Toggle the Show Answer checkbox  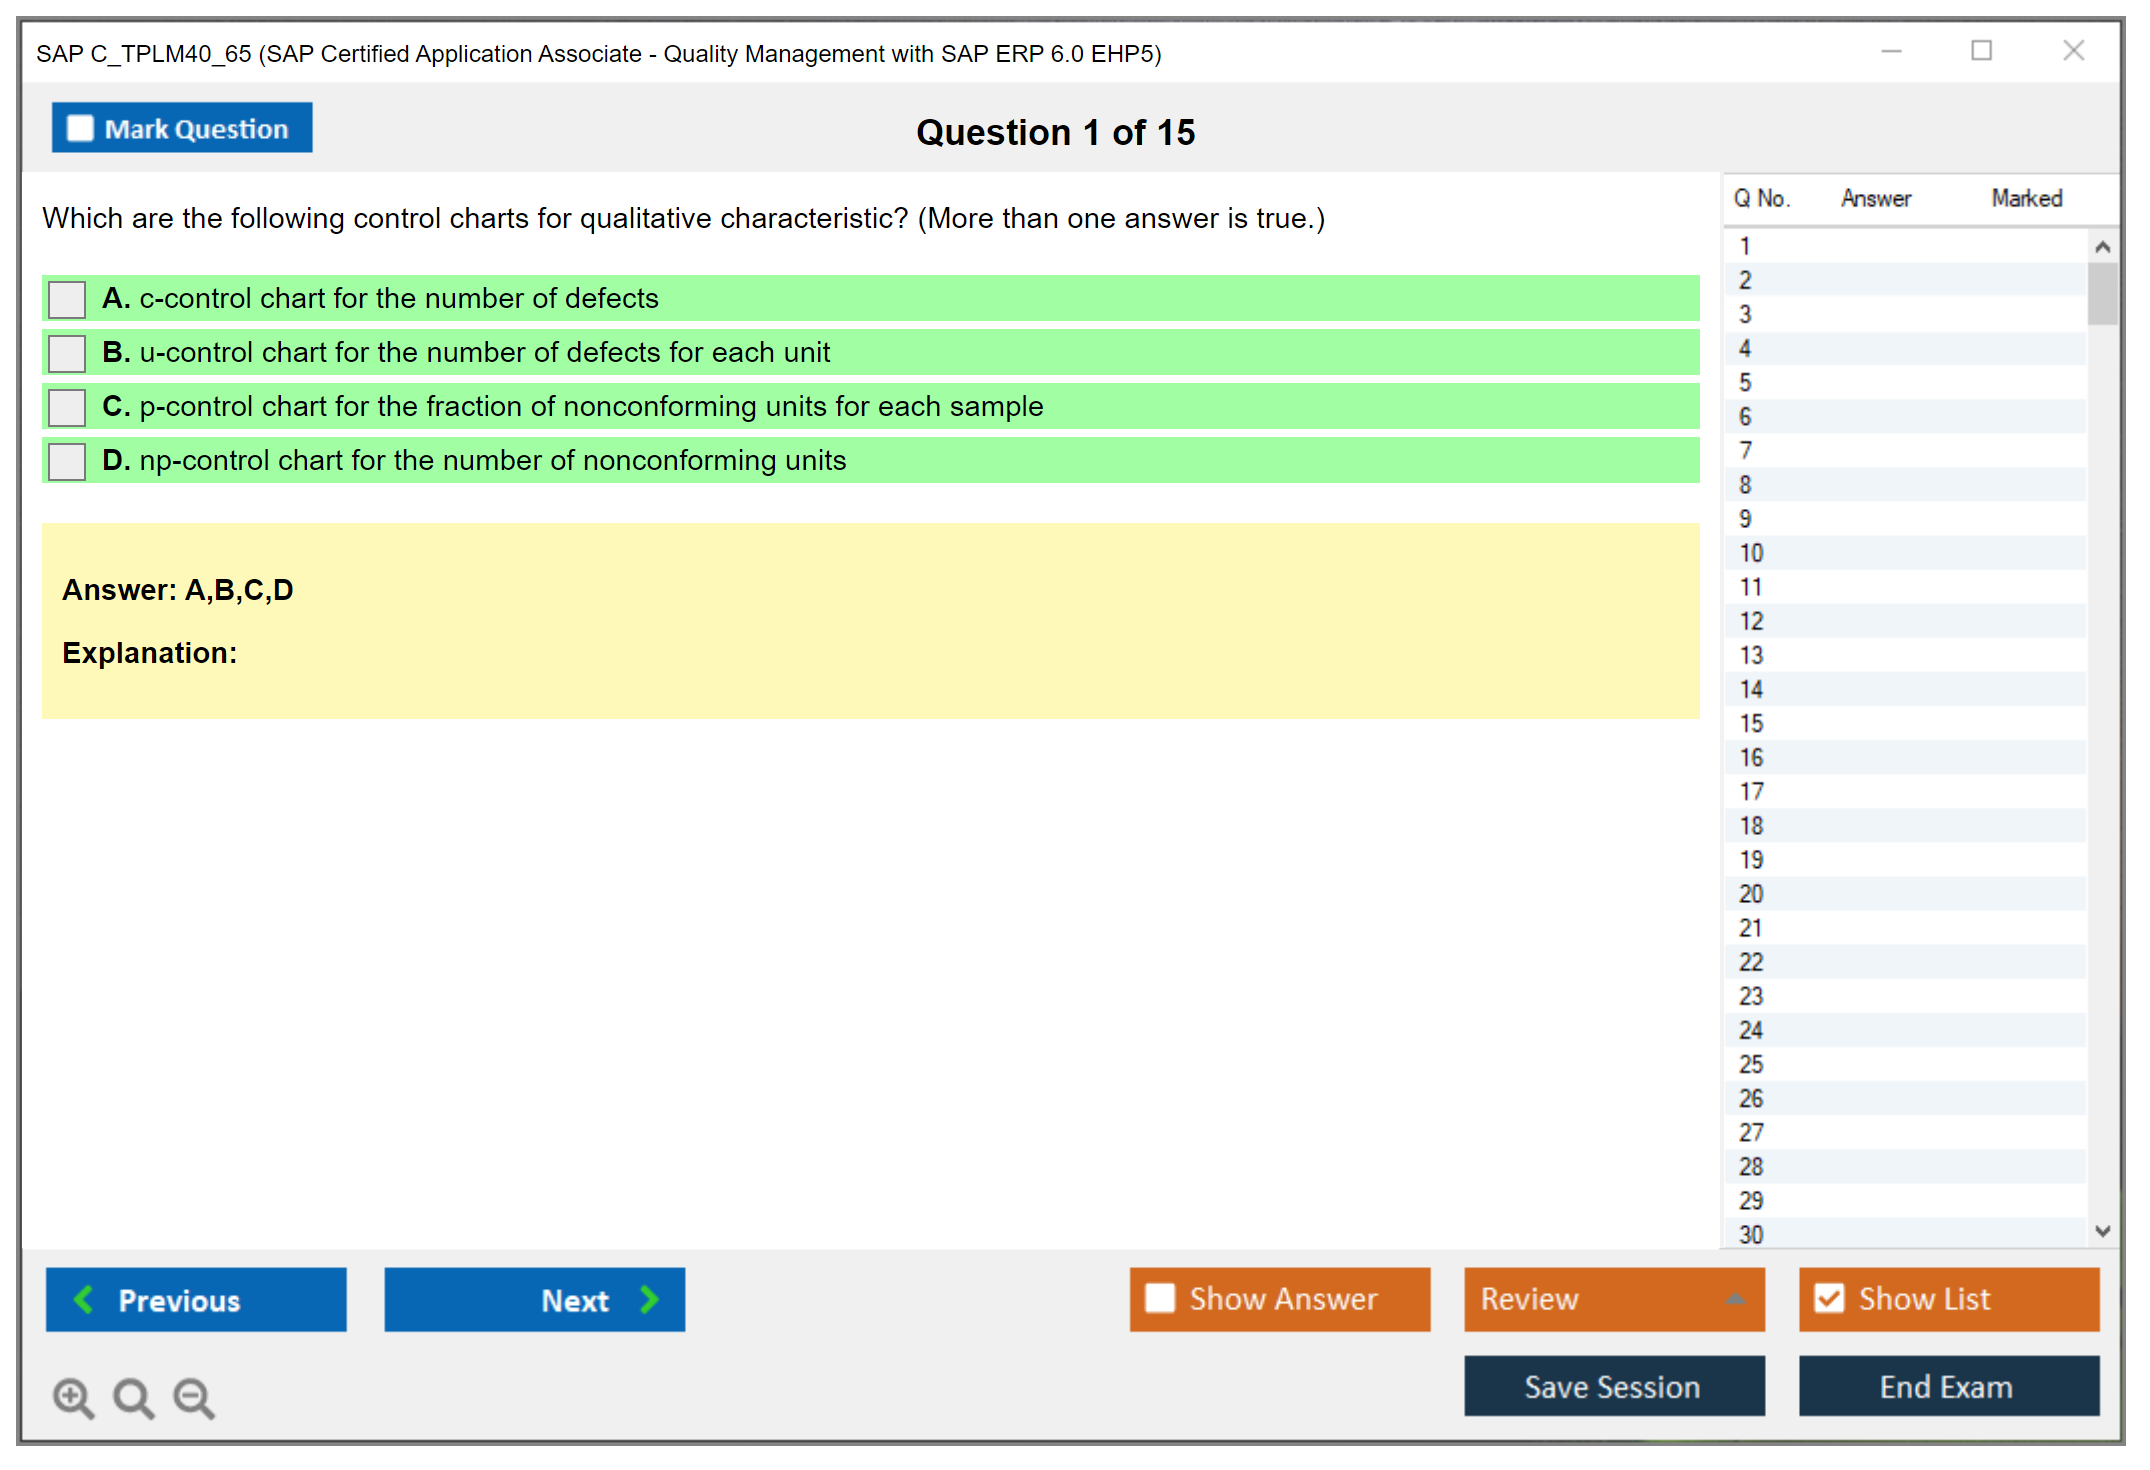tap(1160, 1298)
